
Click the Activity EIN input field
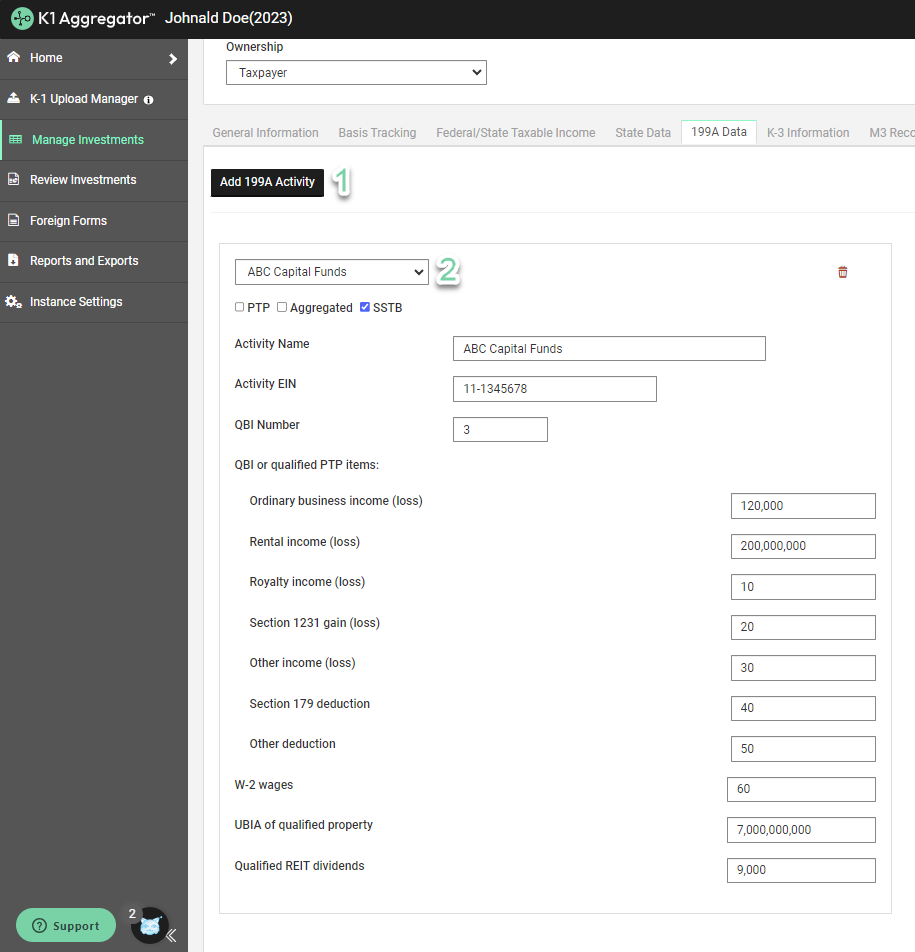554,388
